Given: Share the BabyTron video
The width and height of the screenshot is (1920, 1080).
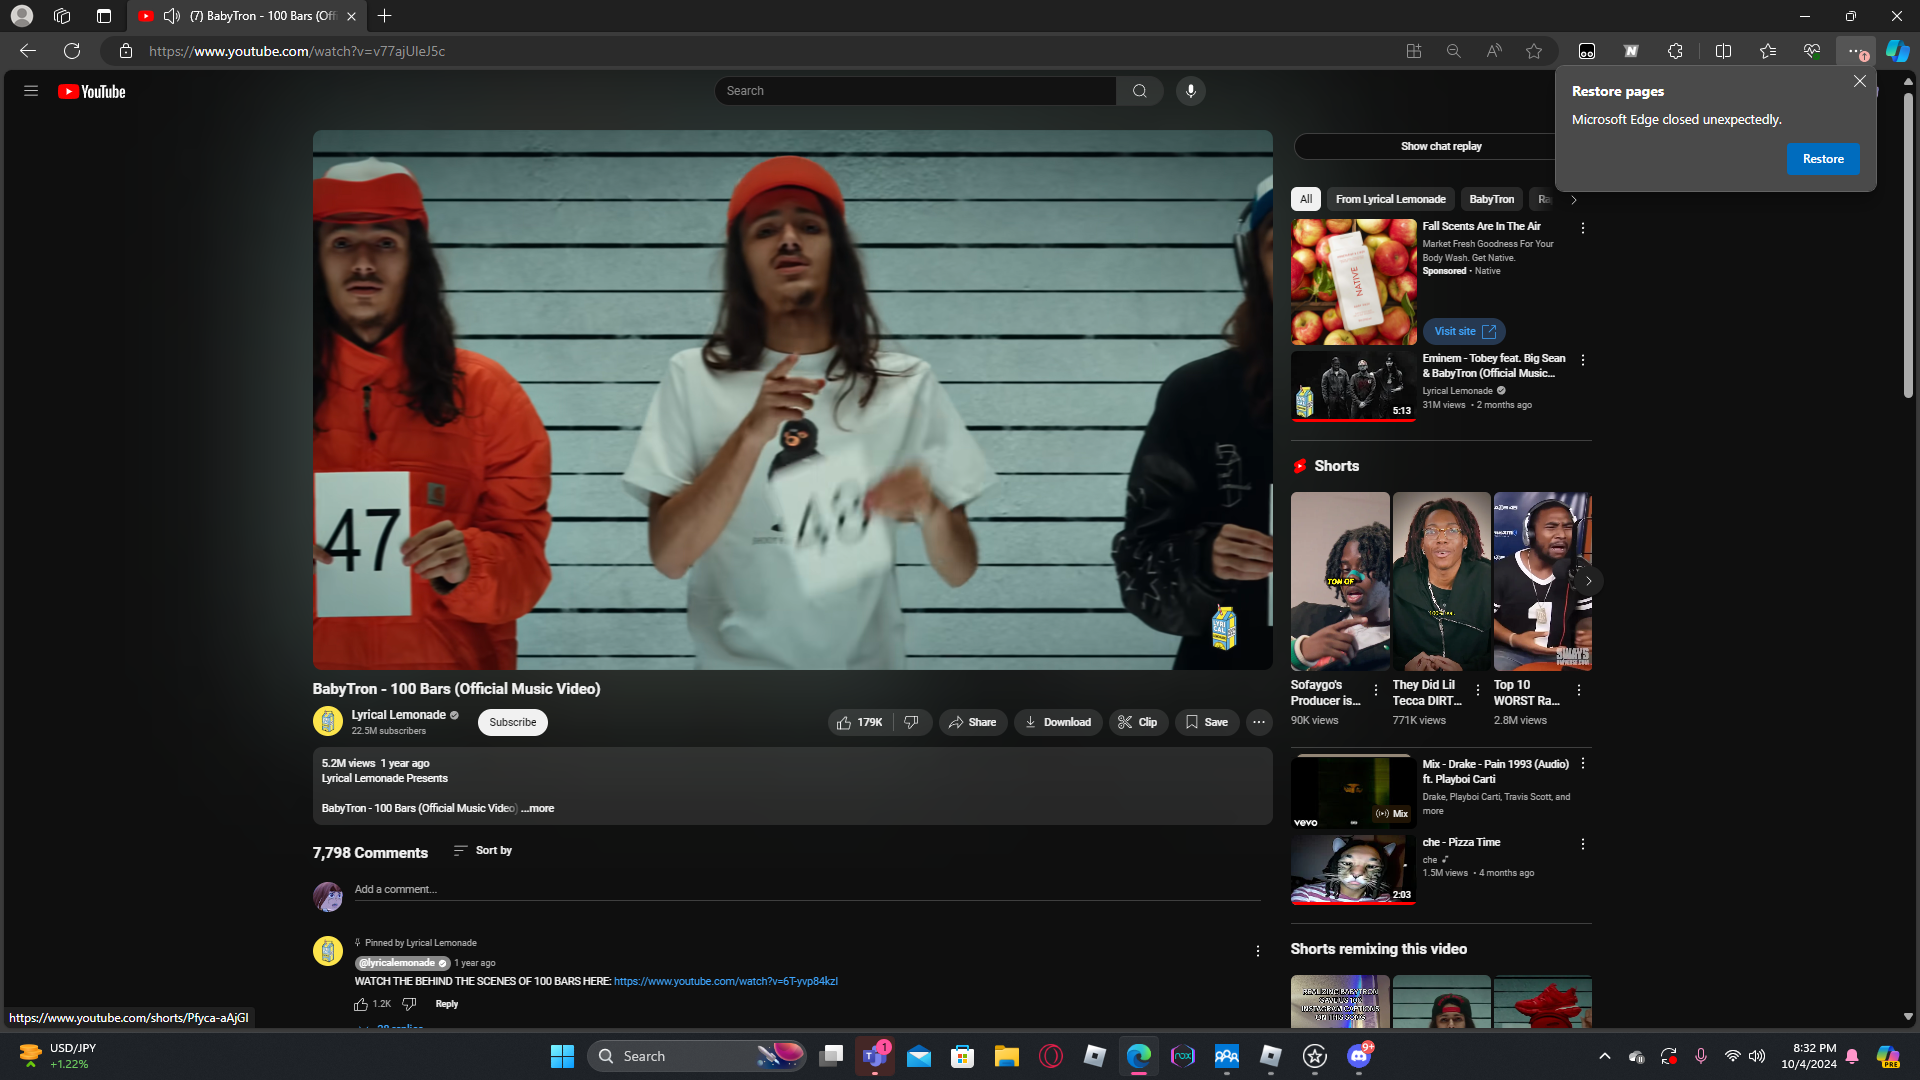Looking at the screenshot, I should click(x=972, y=722).
